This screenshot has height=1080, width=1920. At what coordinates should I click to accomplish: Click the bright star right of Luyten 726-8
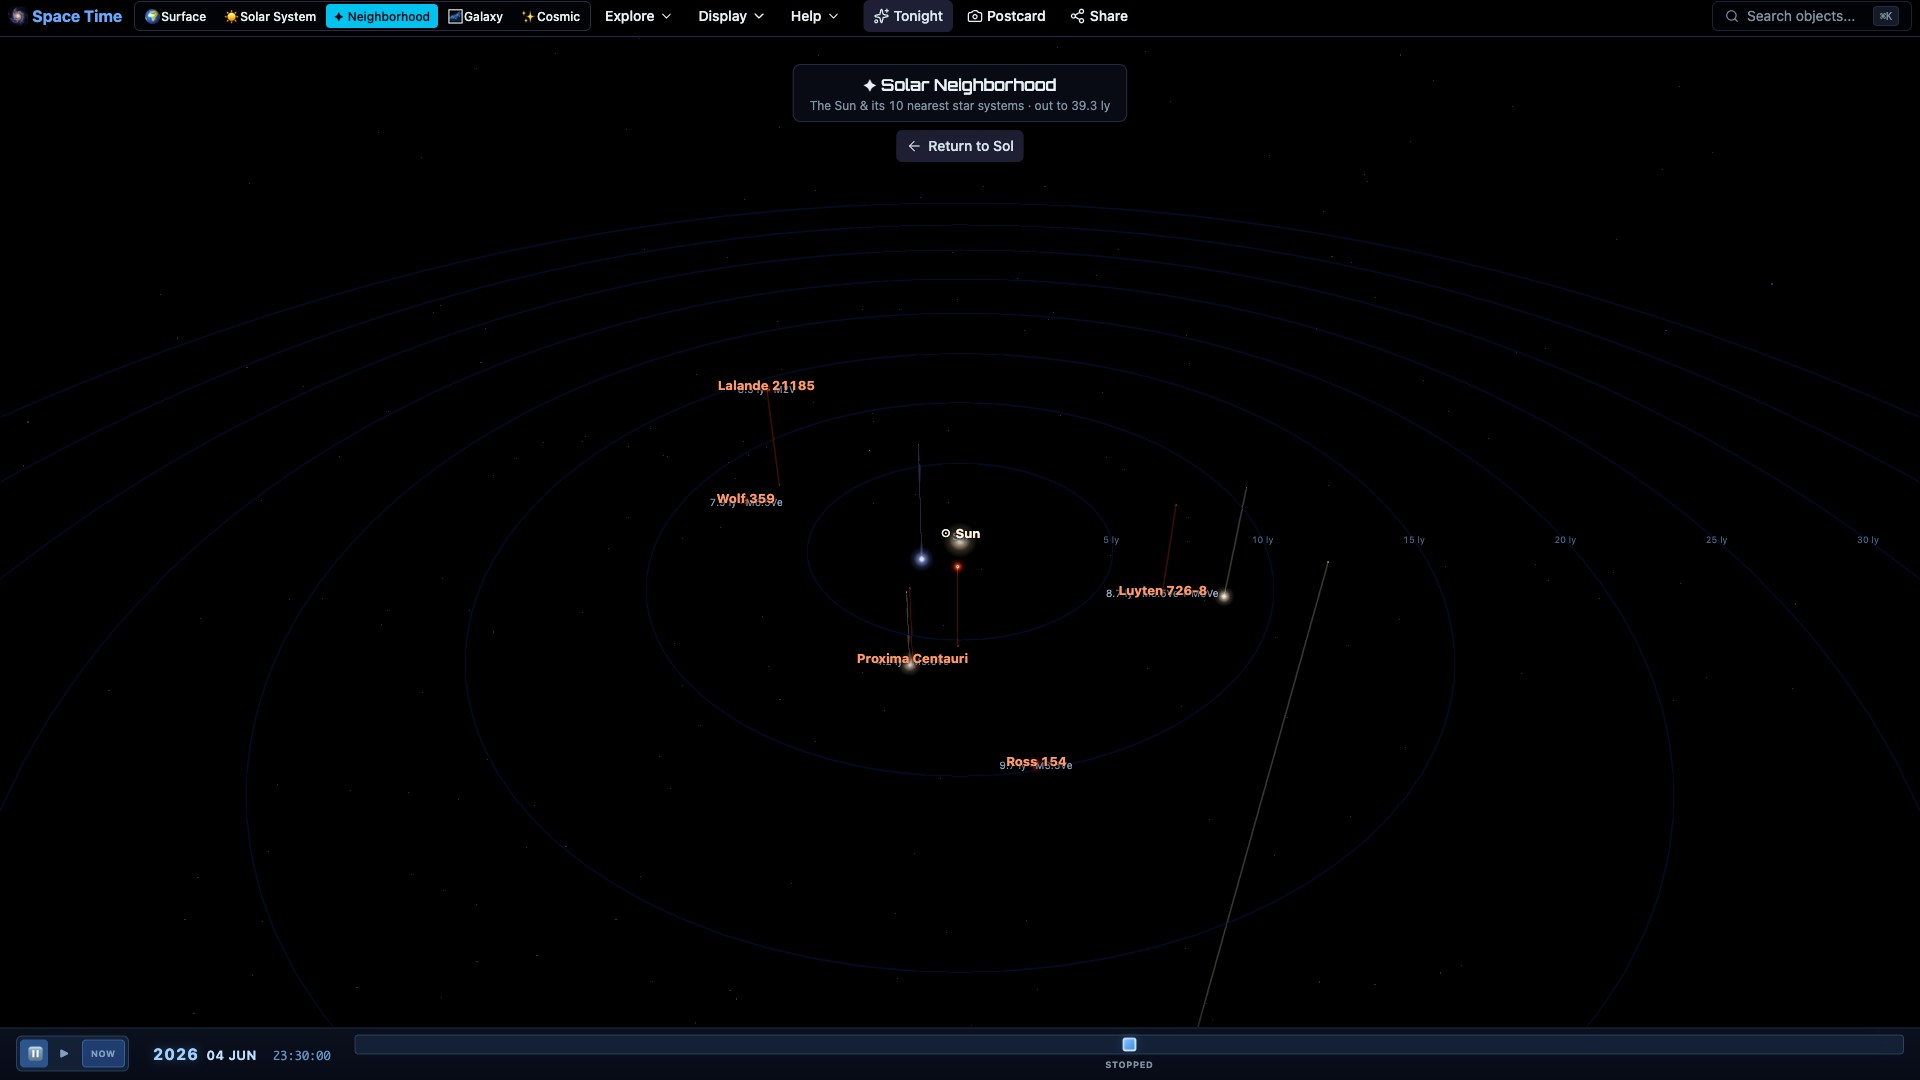click(x=1224, y=596)
